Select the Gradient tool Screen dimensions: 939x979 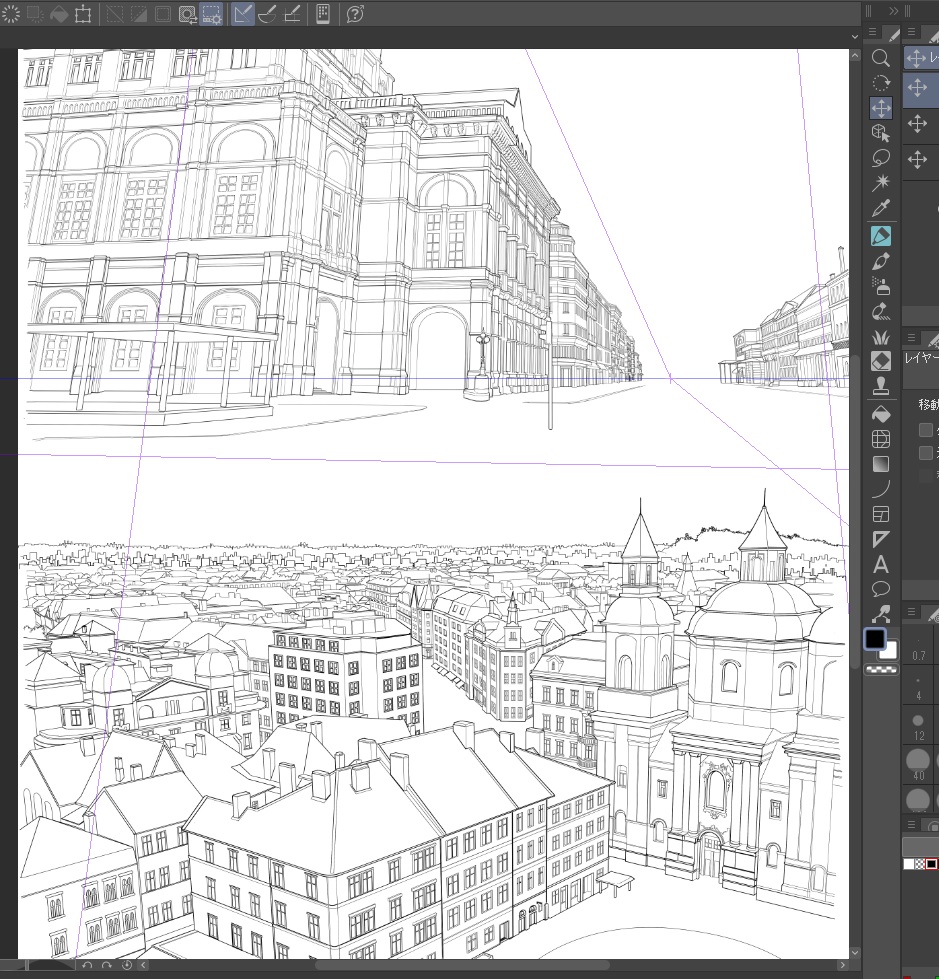click(x=881, y=464)
